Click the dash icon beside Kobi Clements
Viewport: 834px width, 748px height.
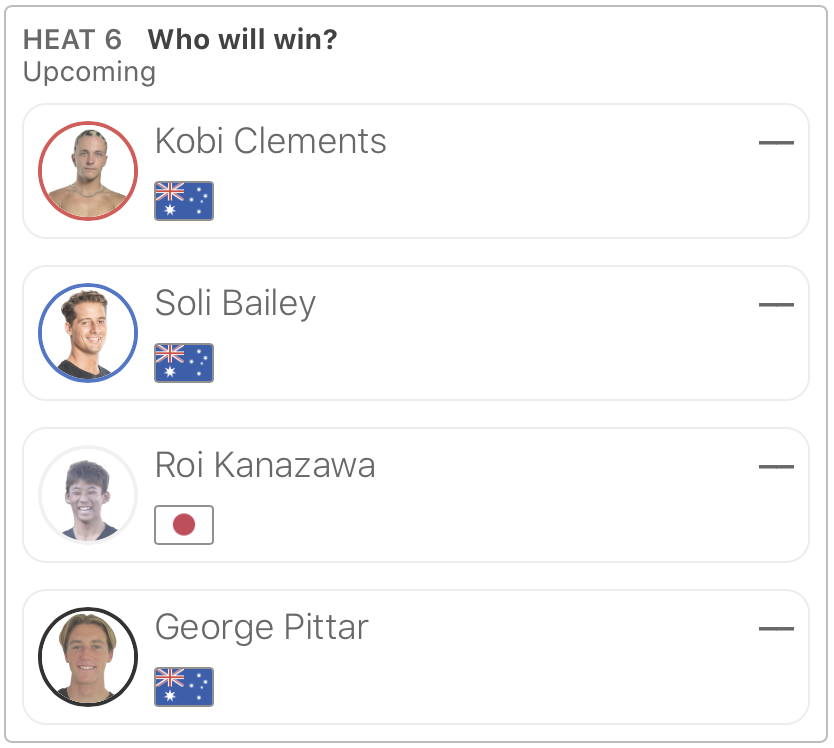click(776, 143)
